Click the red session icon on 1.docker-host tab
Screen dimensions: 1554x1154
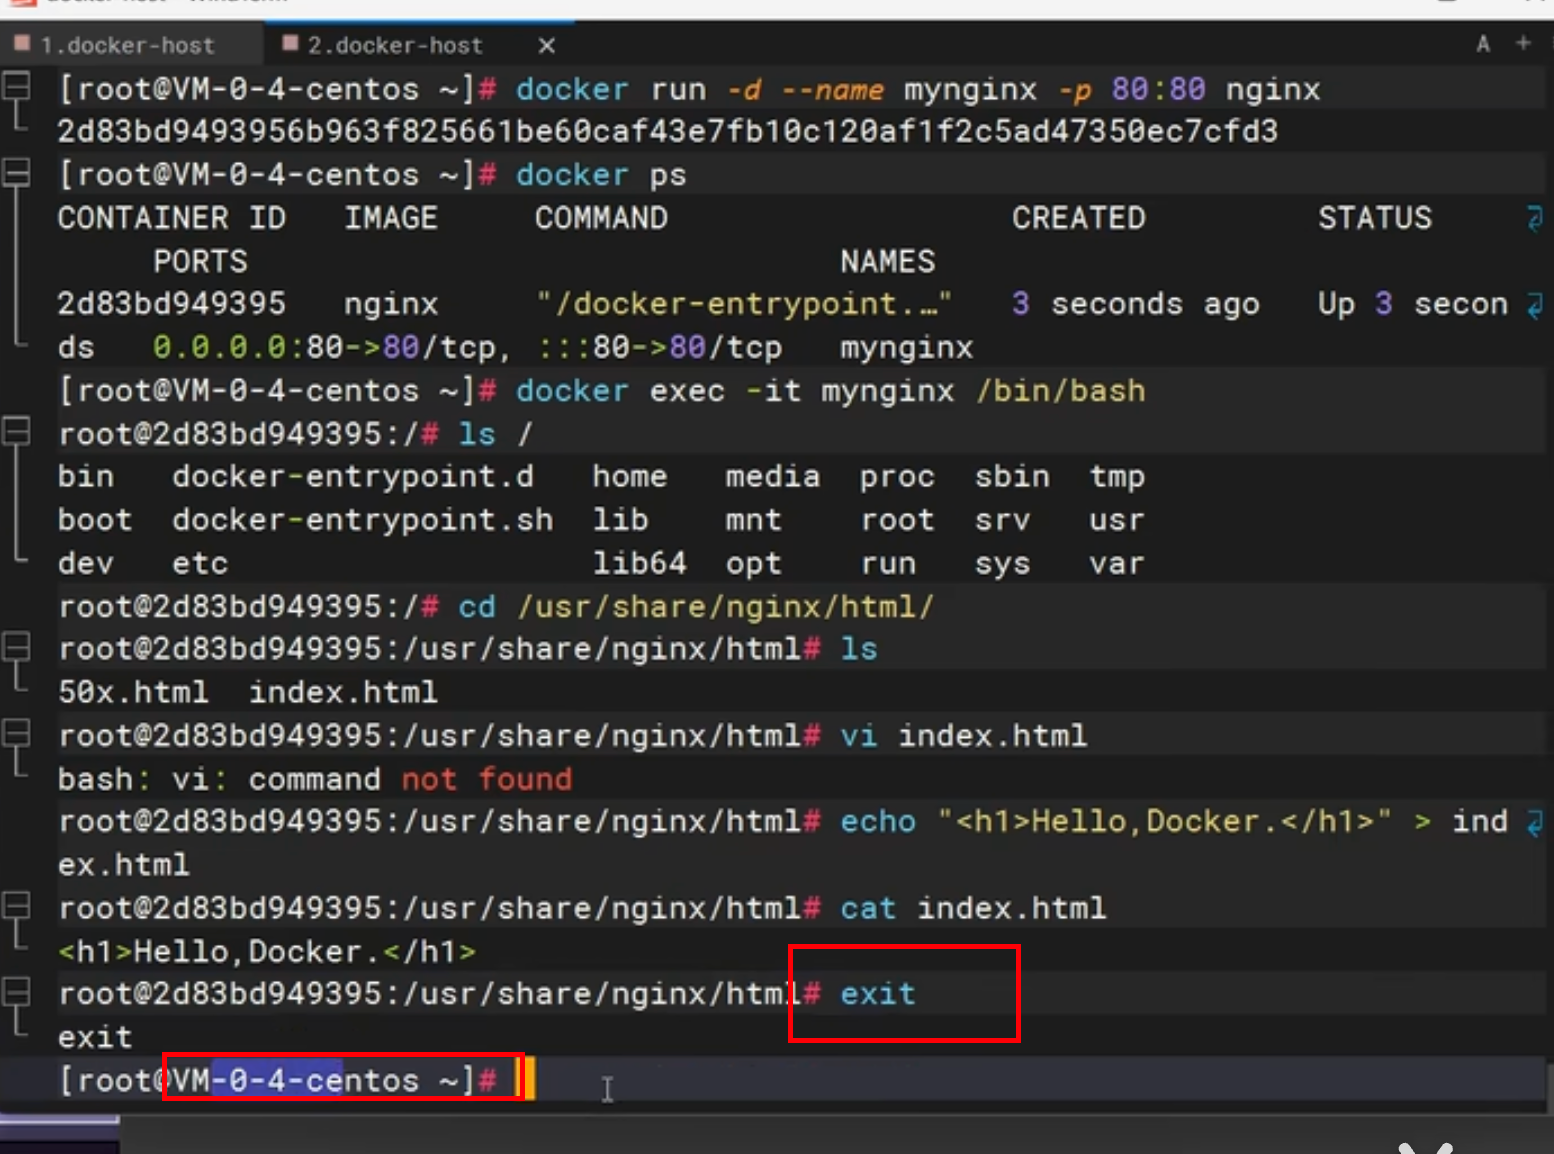coord(22,43)
